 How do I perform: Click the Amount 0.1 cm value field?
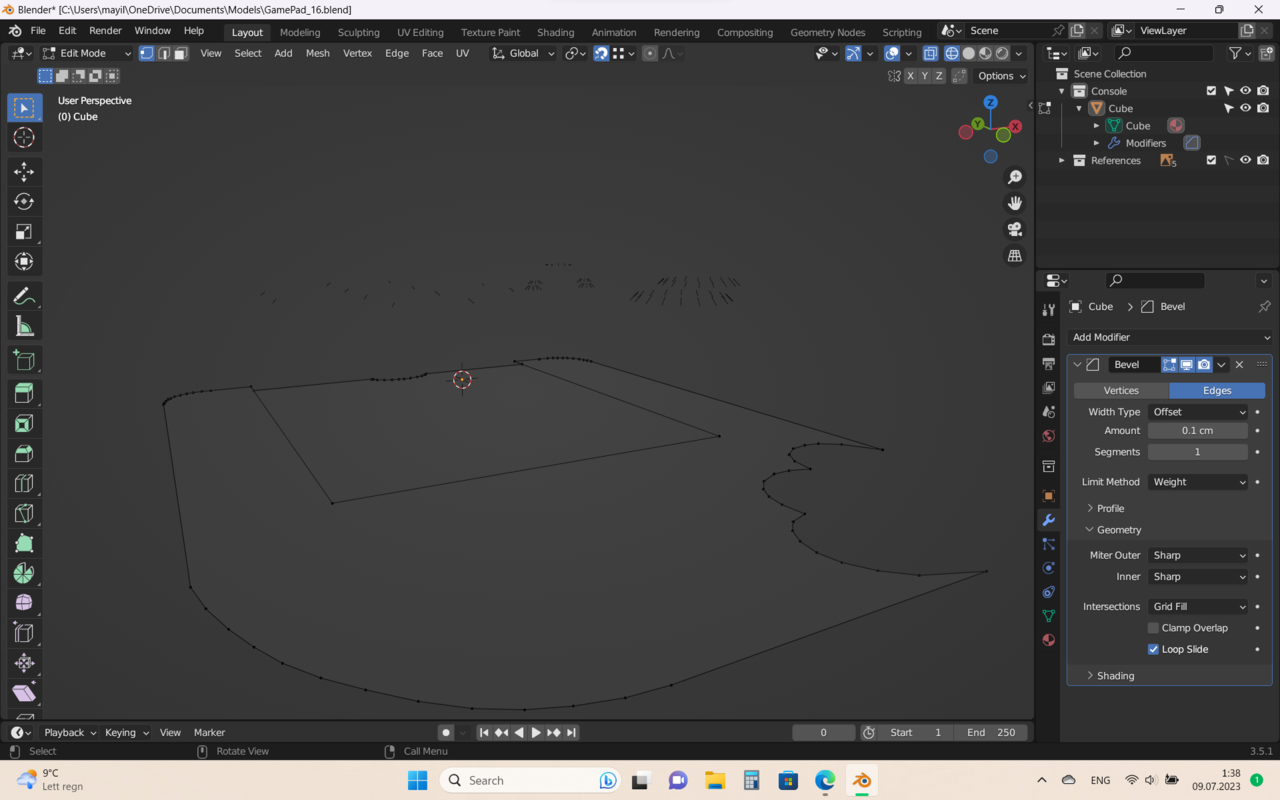pyautogui.click(x=1198, y=431)
